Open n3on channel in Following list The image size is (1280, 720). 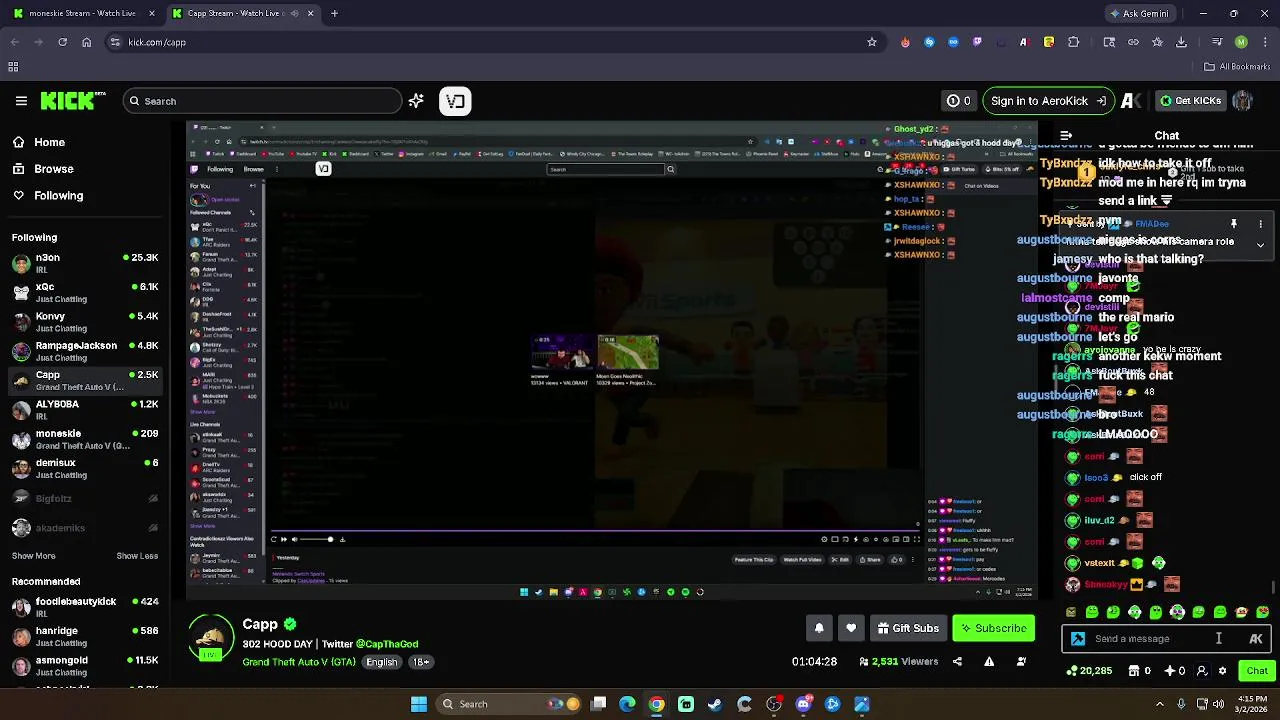pos(85,264)
